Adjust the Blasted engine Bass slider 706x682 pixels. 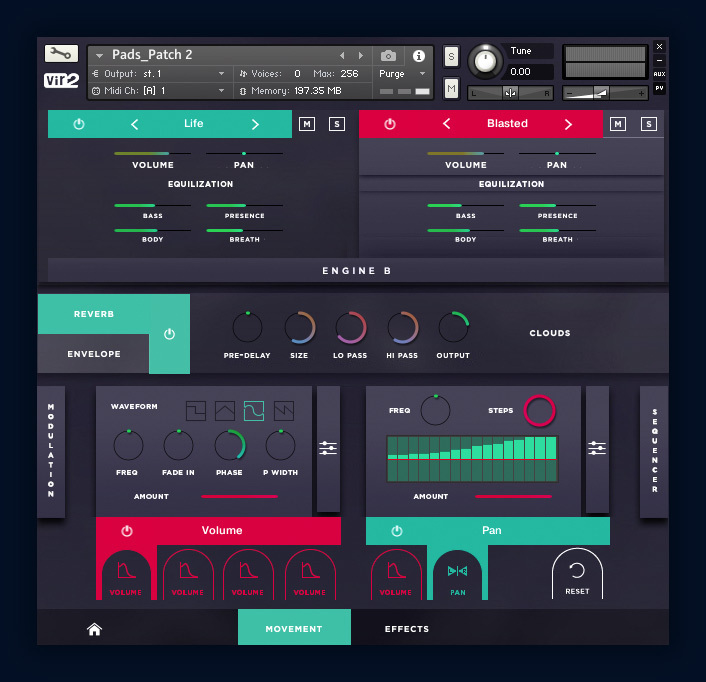466,205
